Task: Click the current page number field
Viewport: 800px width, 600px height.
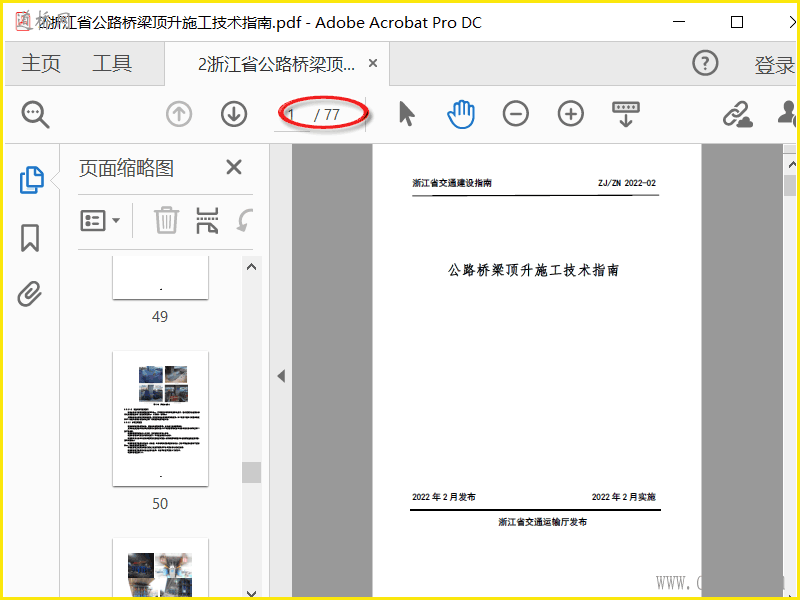Action: pos(294,115)
